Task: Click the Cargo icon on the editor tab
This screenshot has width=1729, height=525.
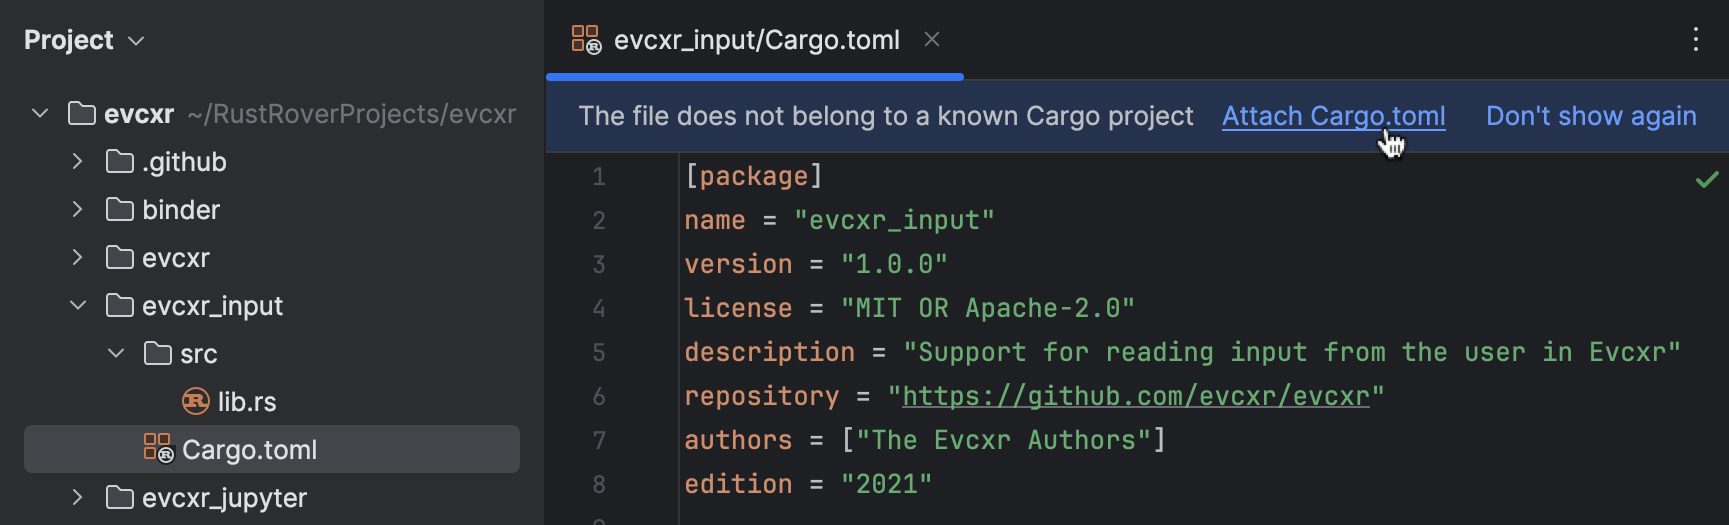Action: 586,40
